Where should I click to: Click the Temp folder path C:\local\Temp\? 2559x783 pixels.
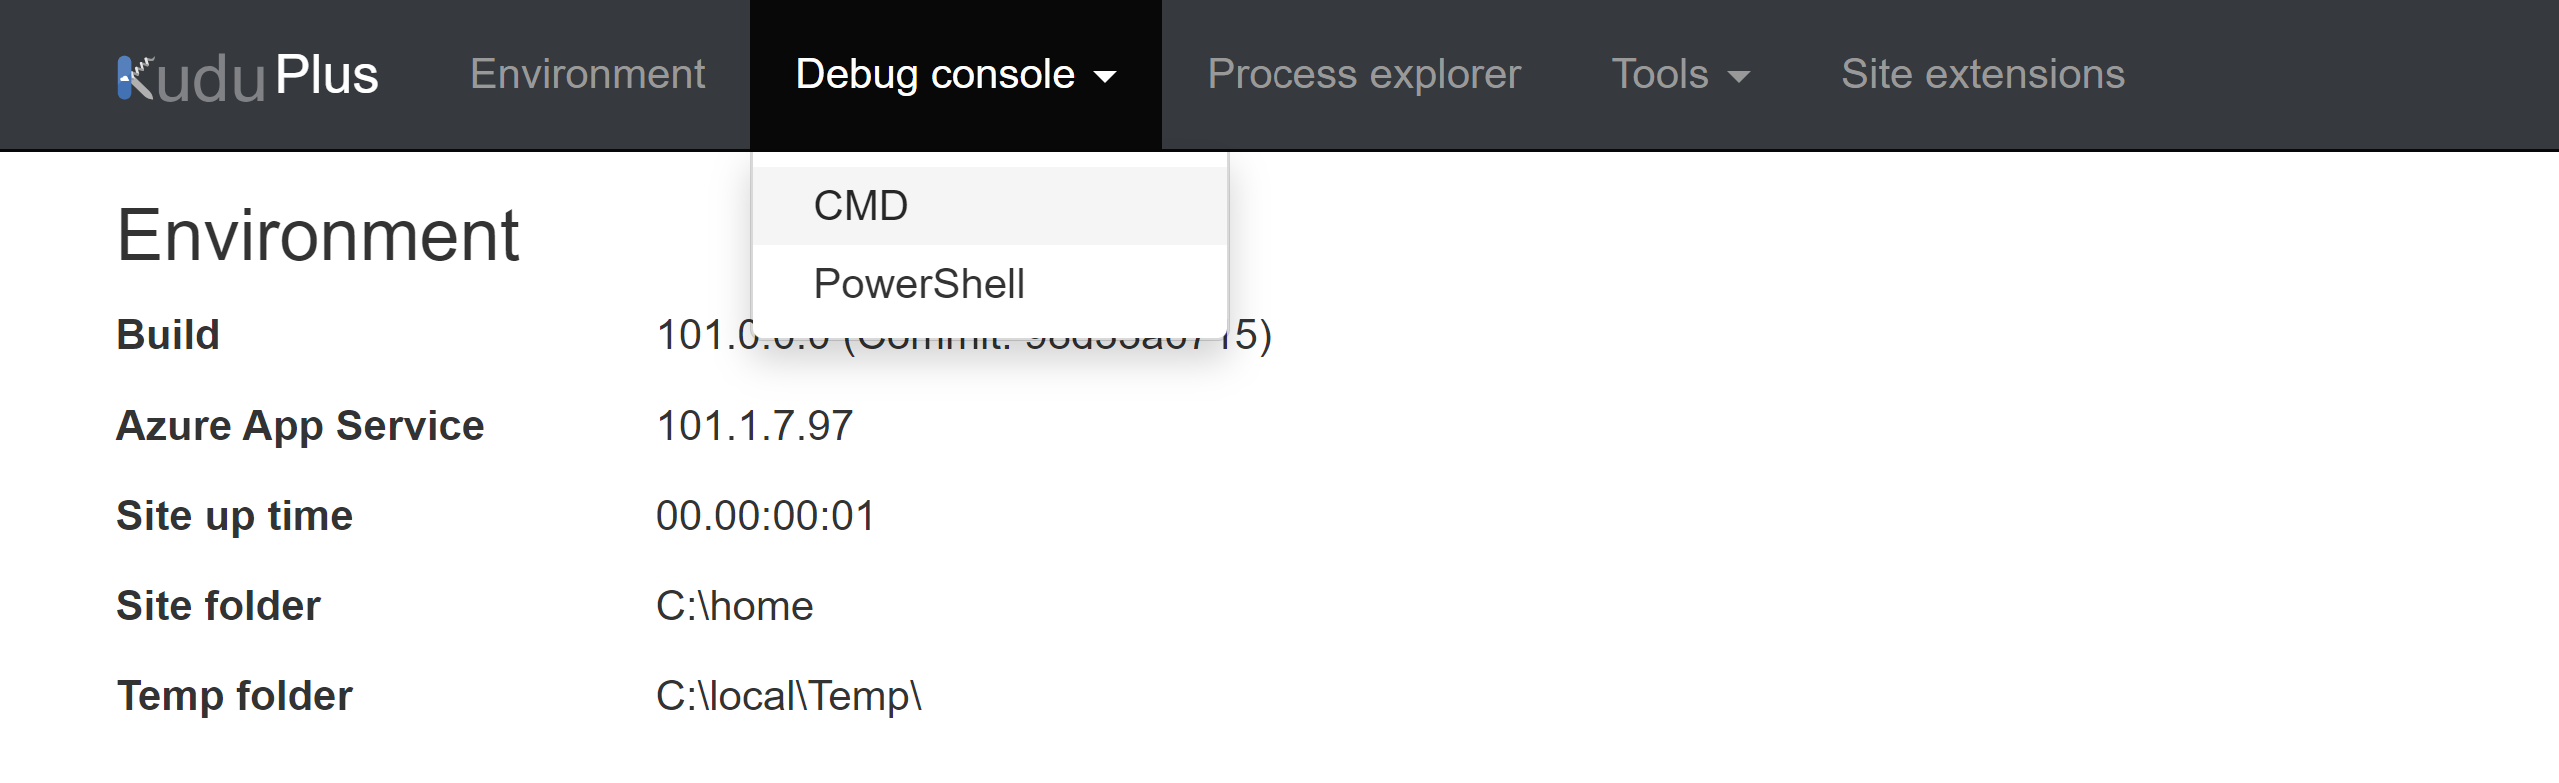pyautogui.click(x=788, y=696)
